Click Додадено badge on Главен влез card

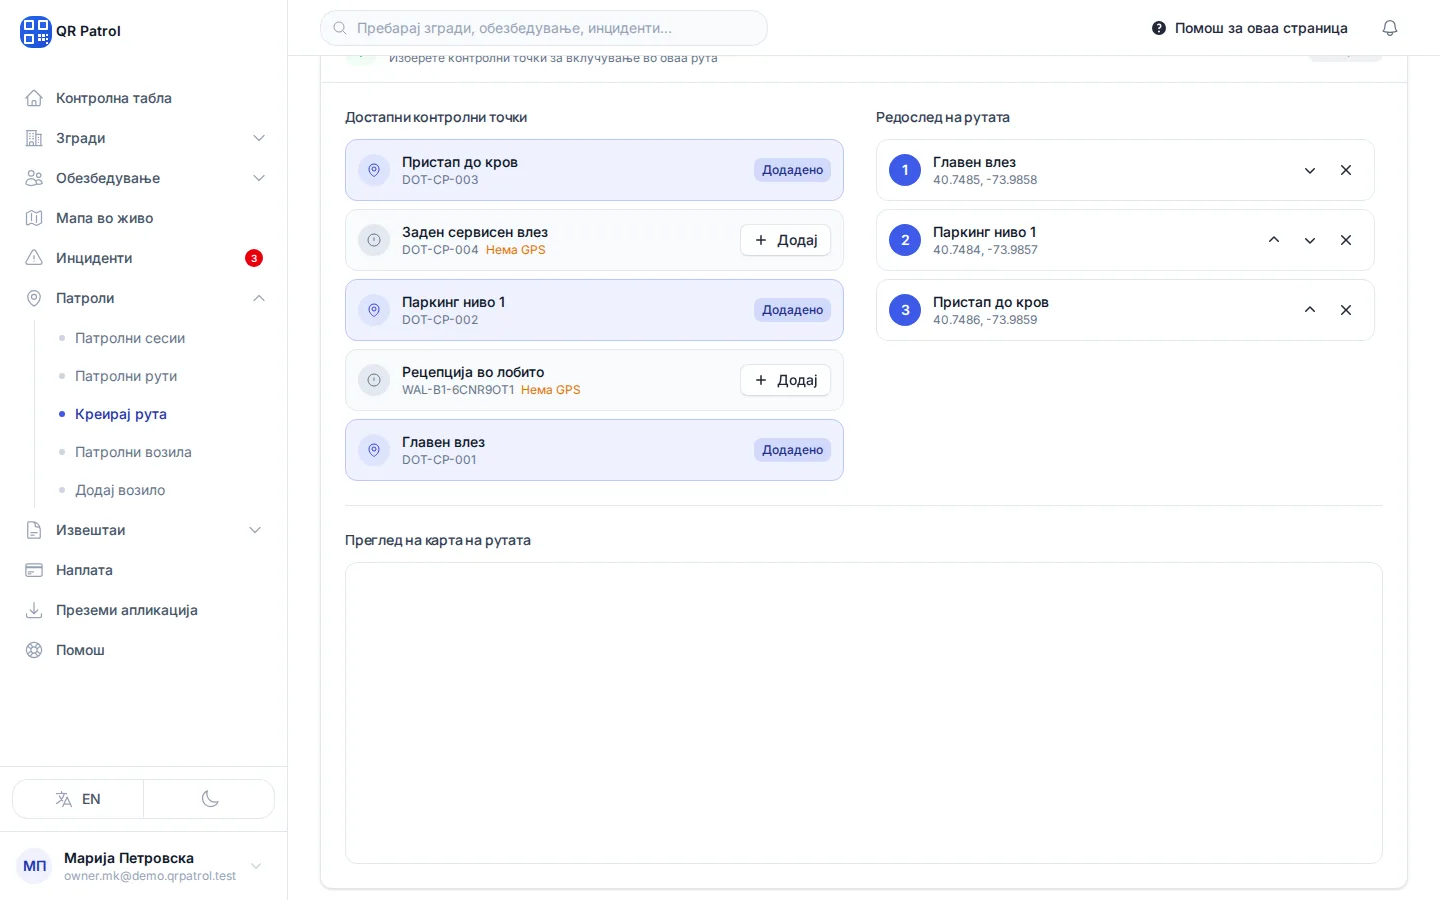(x=792, y=450)
